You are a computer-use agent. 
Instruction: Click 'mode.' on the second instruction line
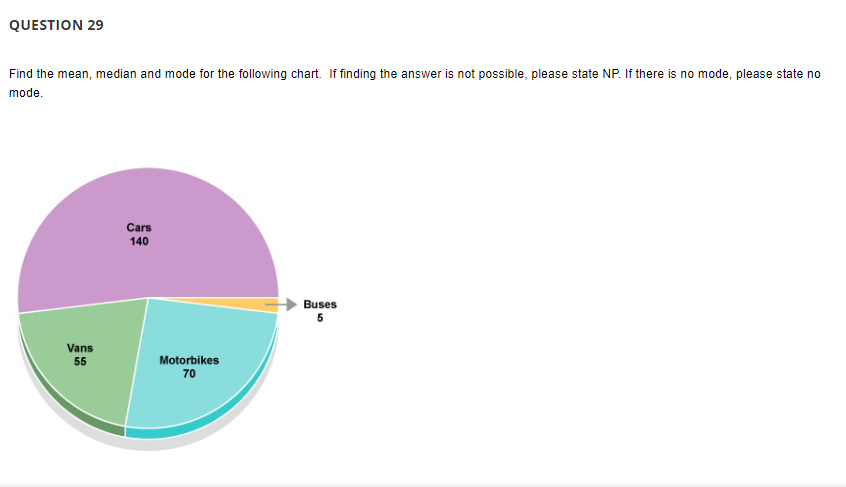tap(25, 91)
